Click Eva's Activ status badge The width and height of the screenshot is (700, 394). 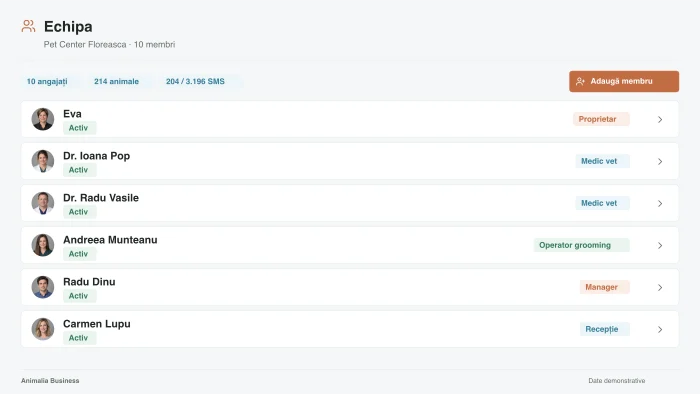click(x=79, y=128)
